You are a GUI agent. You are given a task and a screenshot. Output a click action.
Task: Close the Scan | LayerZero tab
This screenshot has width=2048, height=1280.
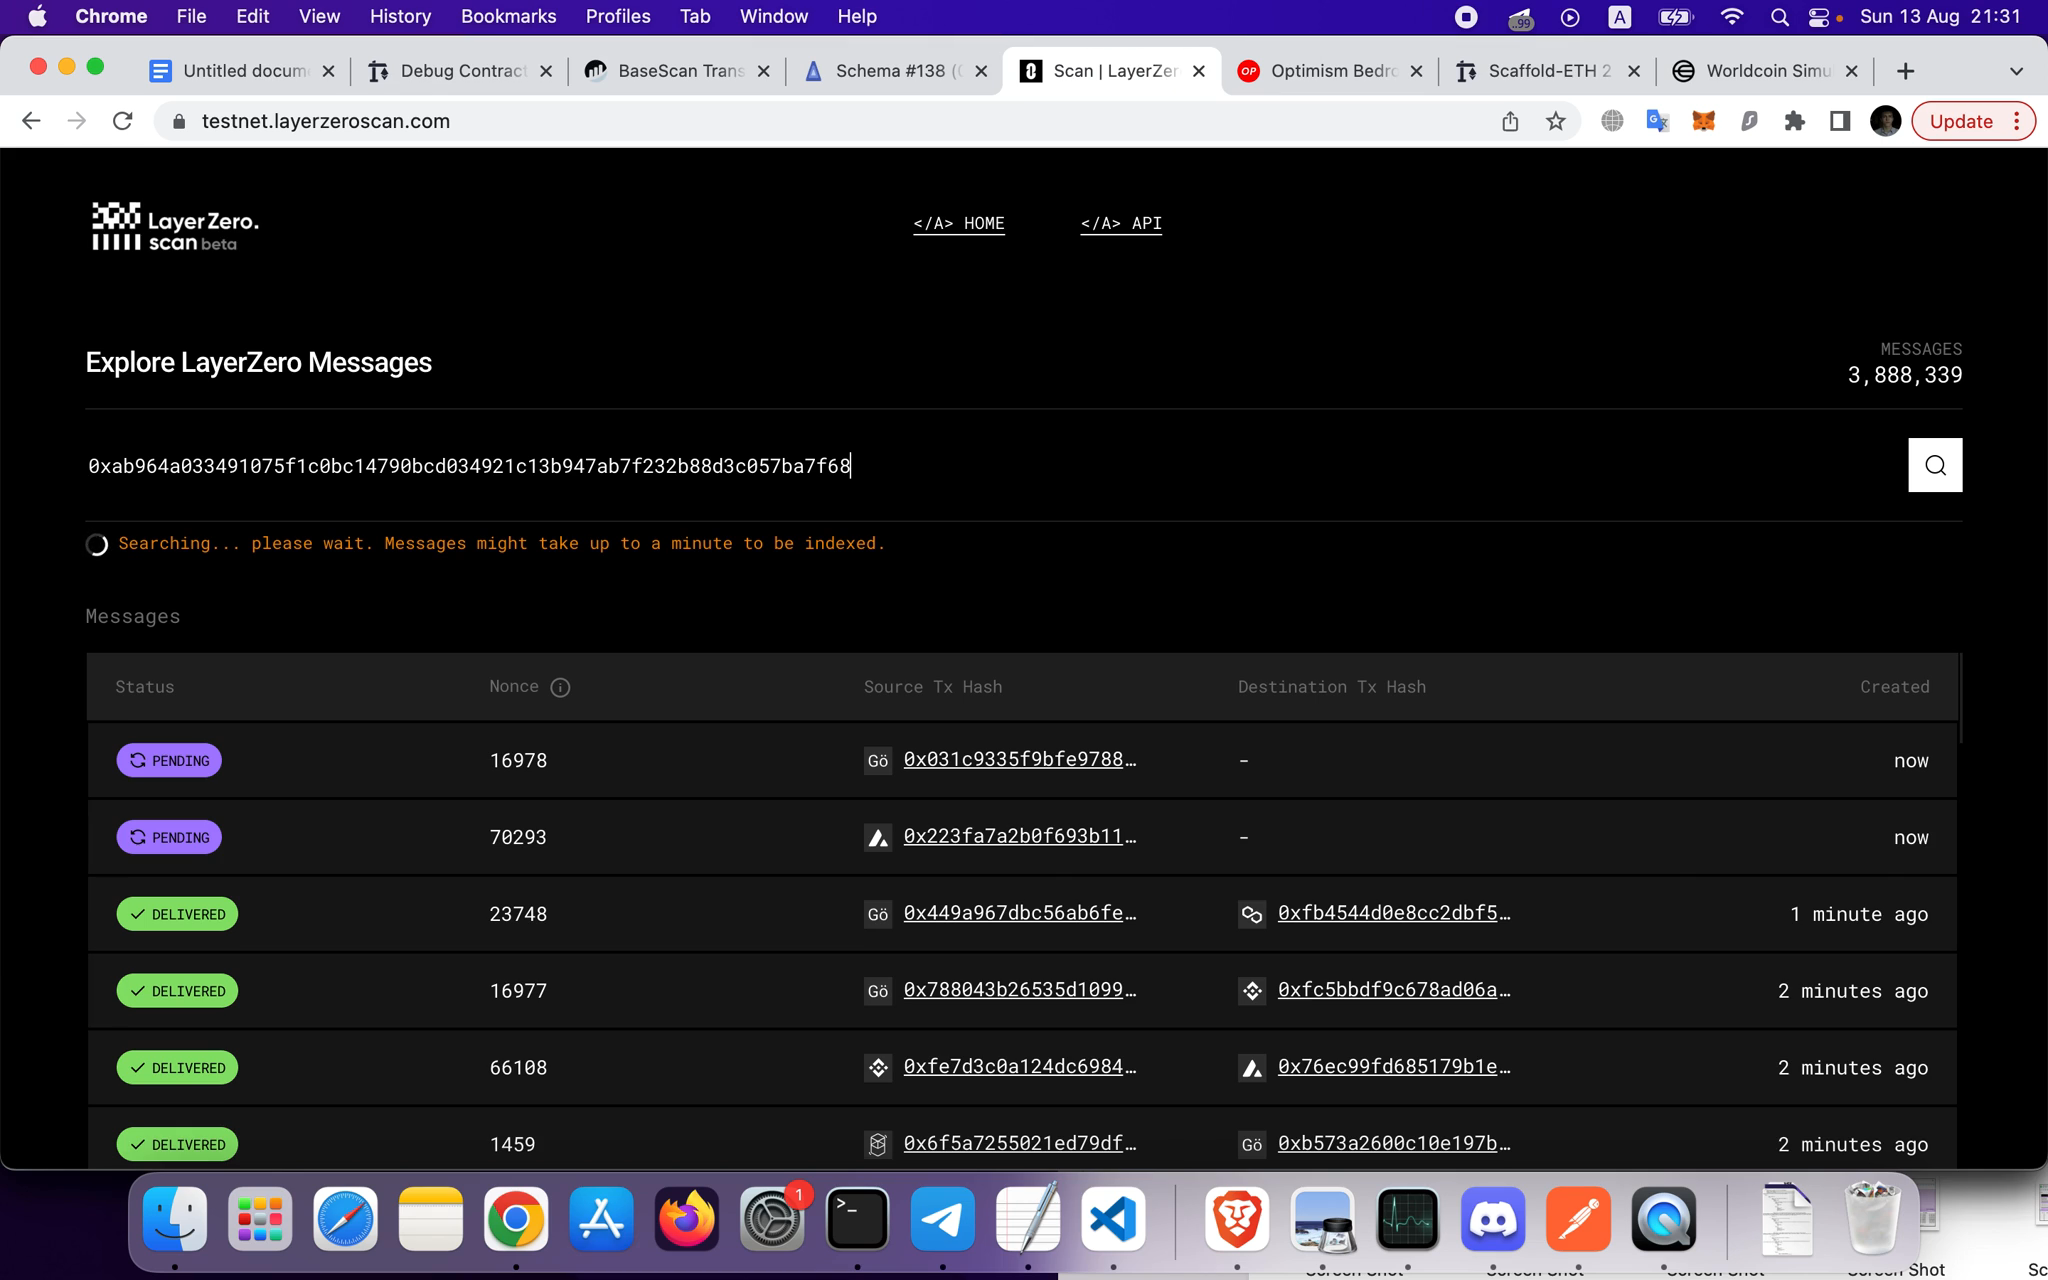(1199, 71)
